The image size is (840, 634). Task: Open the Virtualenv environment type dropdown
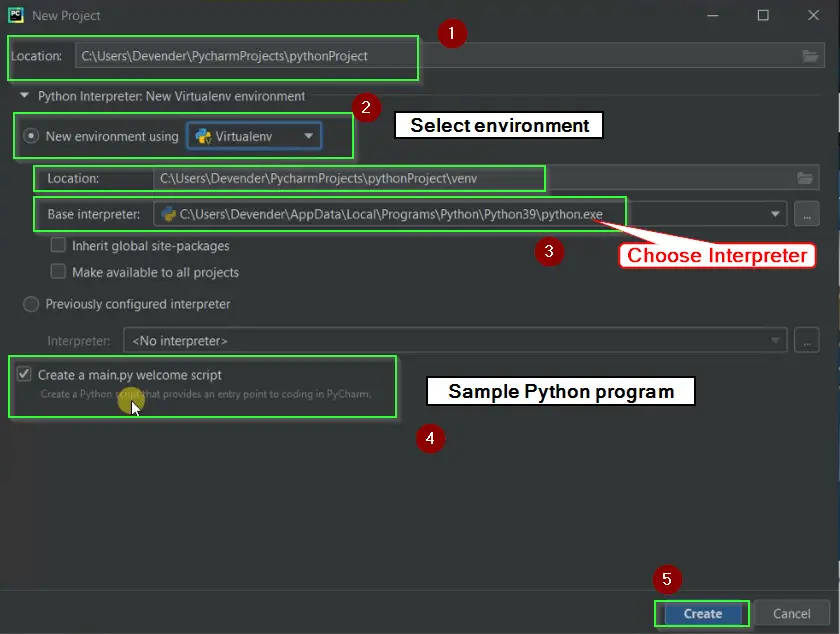coord(254,136)
